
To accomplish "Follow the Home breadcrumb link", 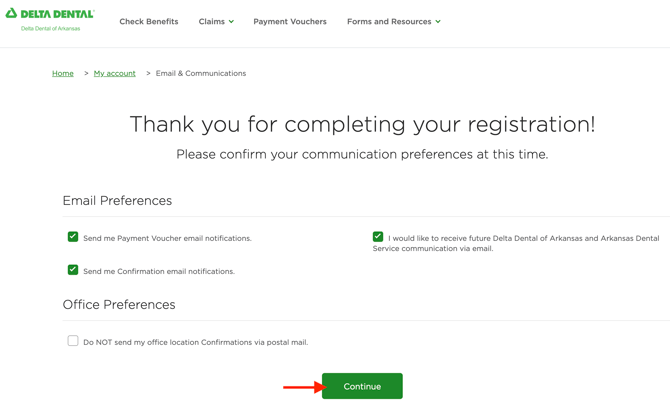I will 63,73.
